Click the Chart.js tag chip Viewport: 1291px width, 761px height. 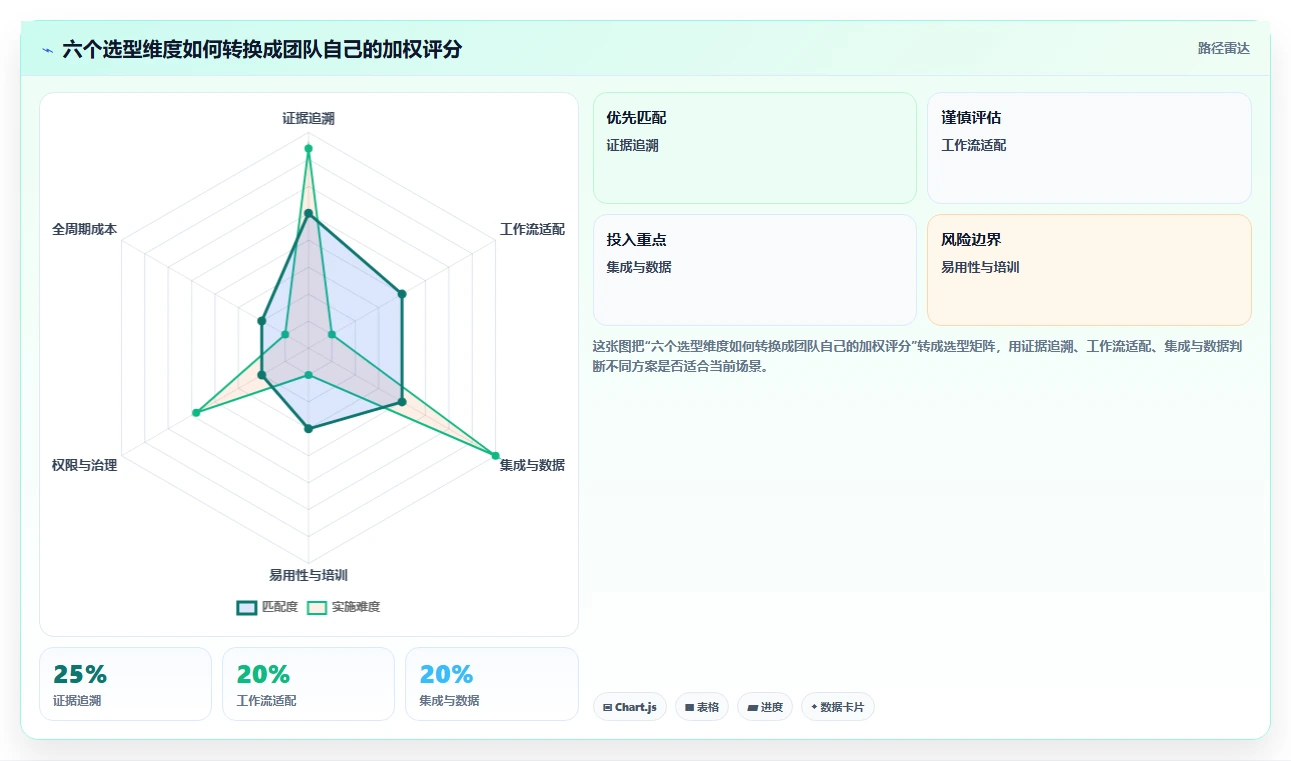click(630, 707)
